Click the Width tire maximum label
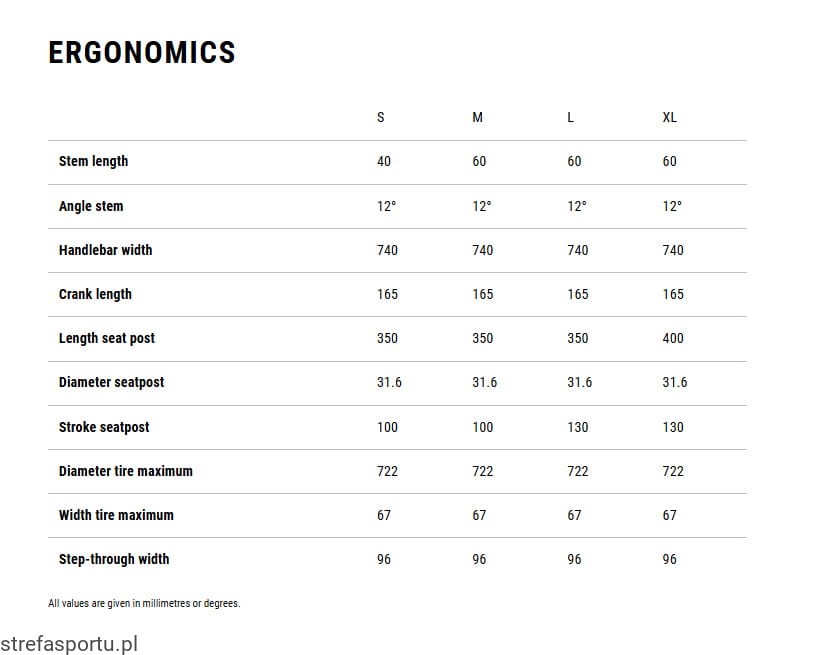The image size is (813, 655). click(116, 515)
